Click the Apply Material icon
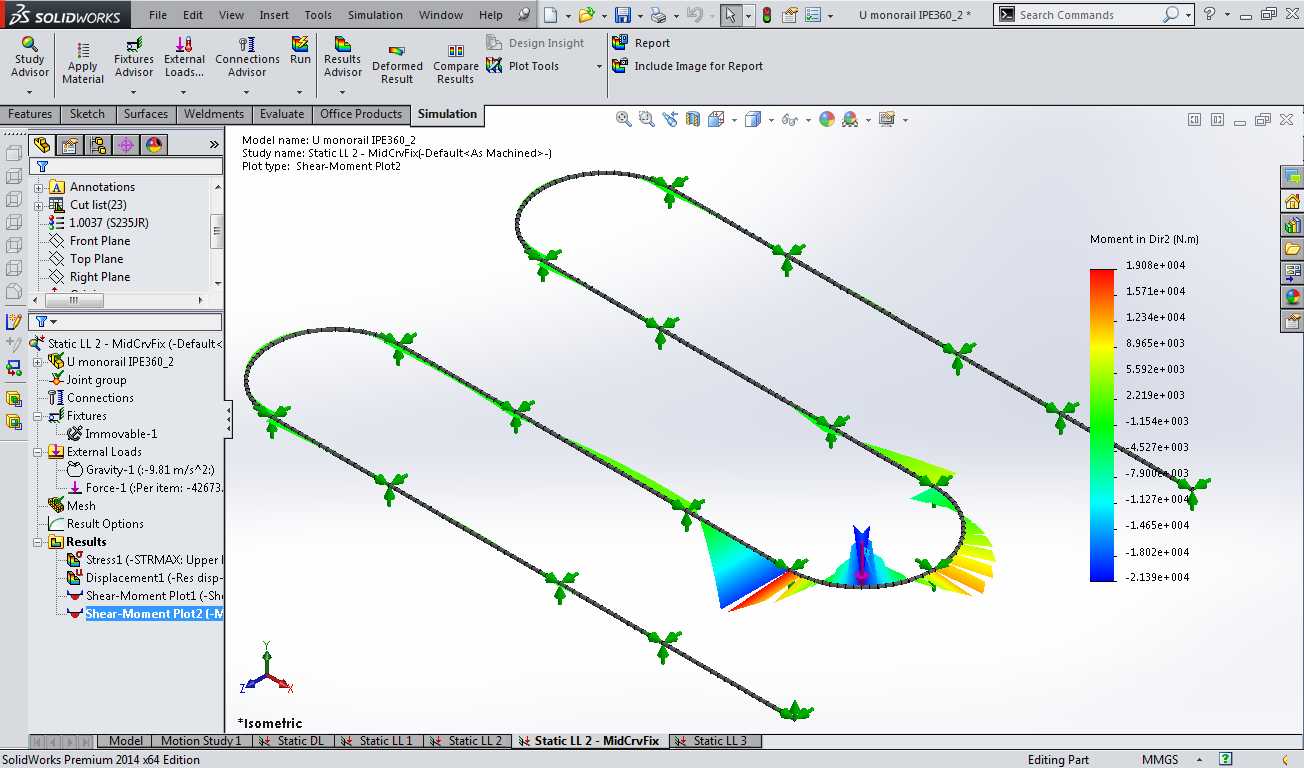This screenshot has height=768, width=1304. pyautogui.click(x=83, y=49)
